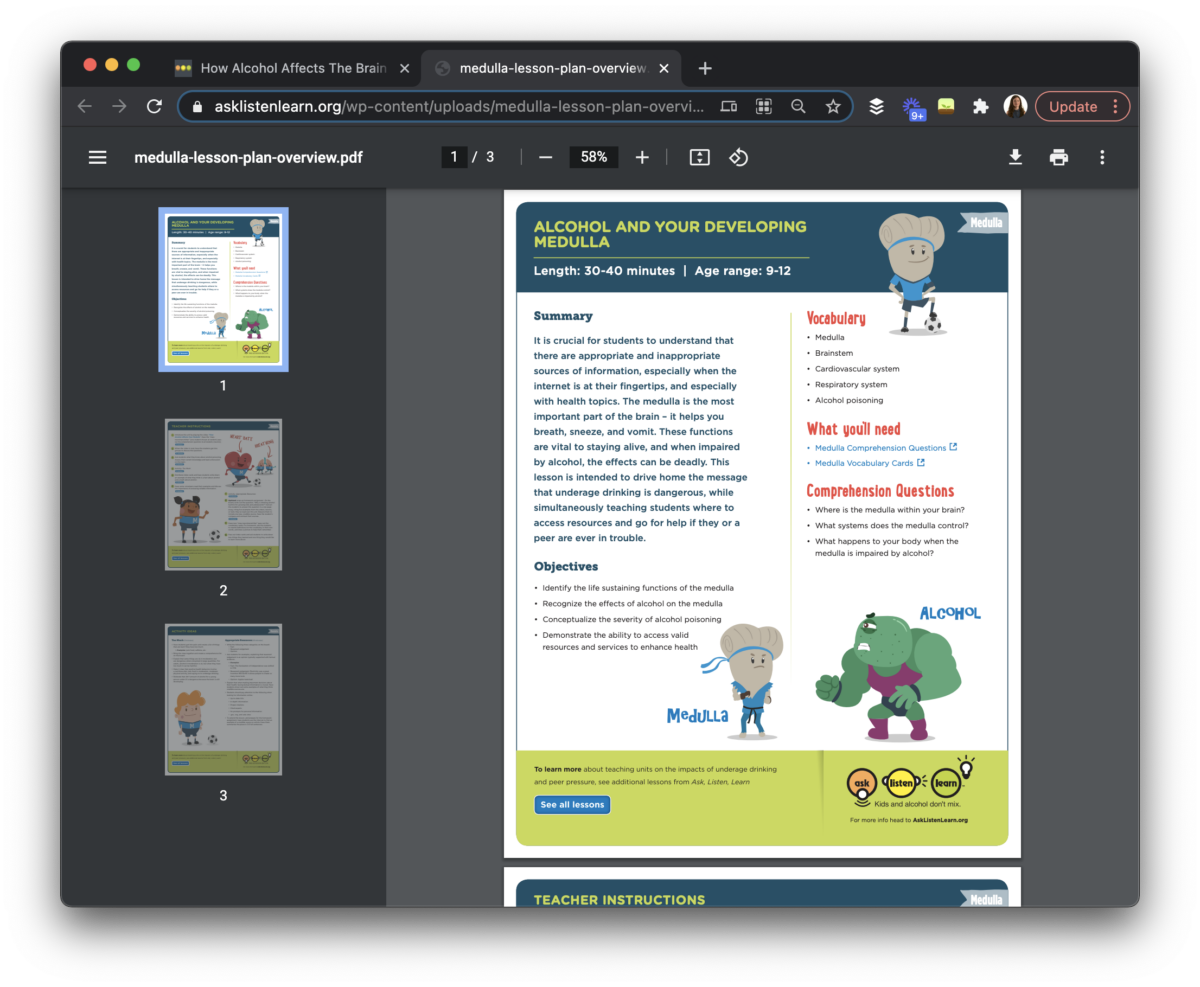Zoom out of the document
The image size is (1200, 987).
(x=545, y=157)
